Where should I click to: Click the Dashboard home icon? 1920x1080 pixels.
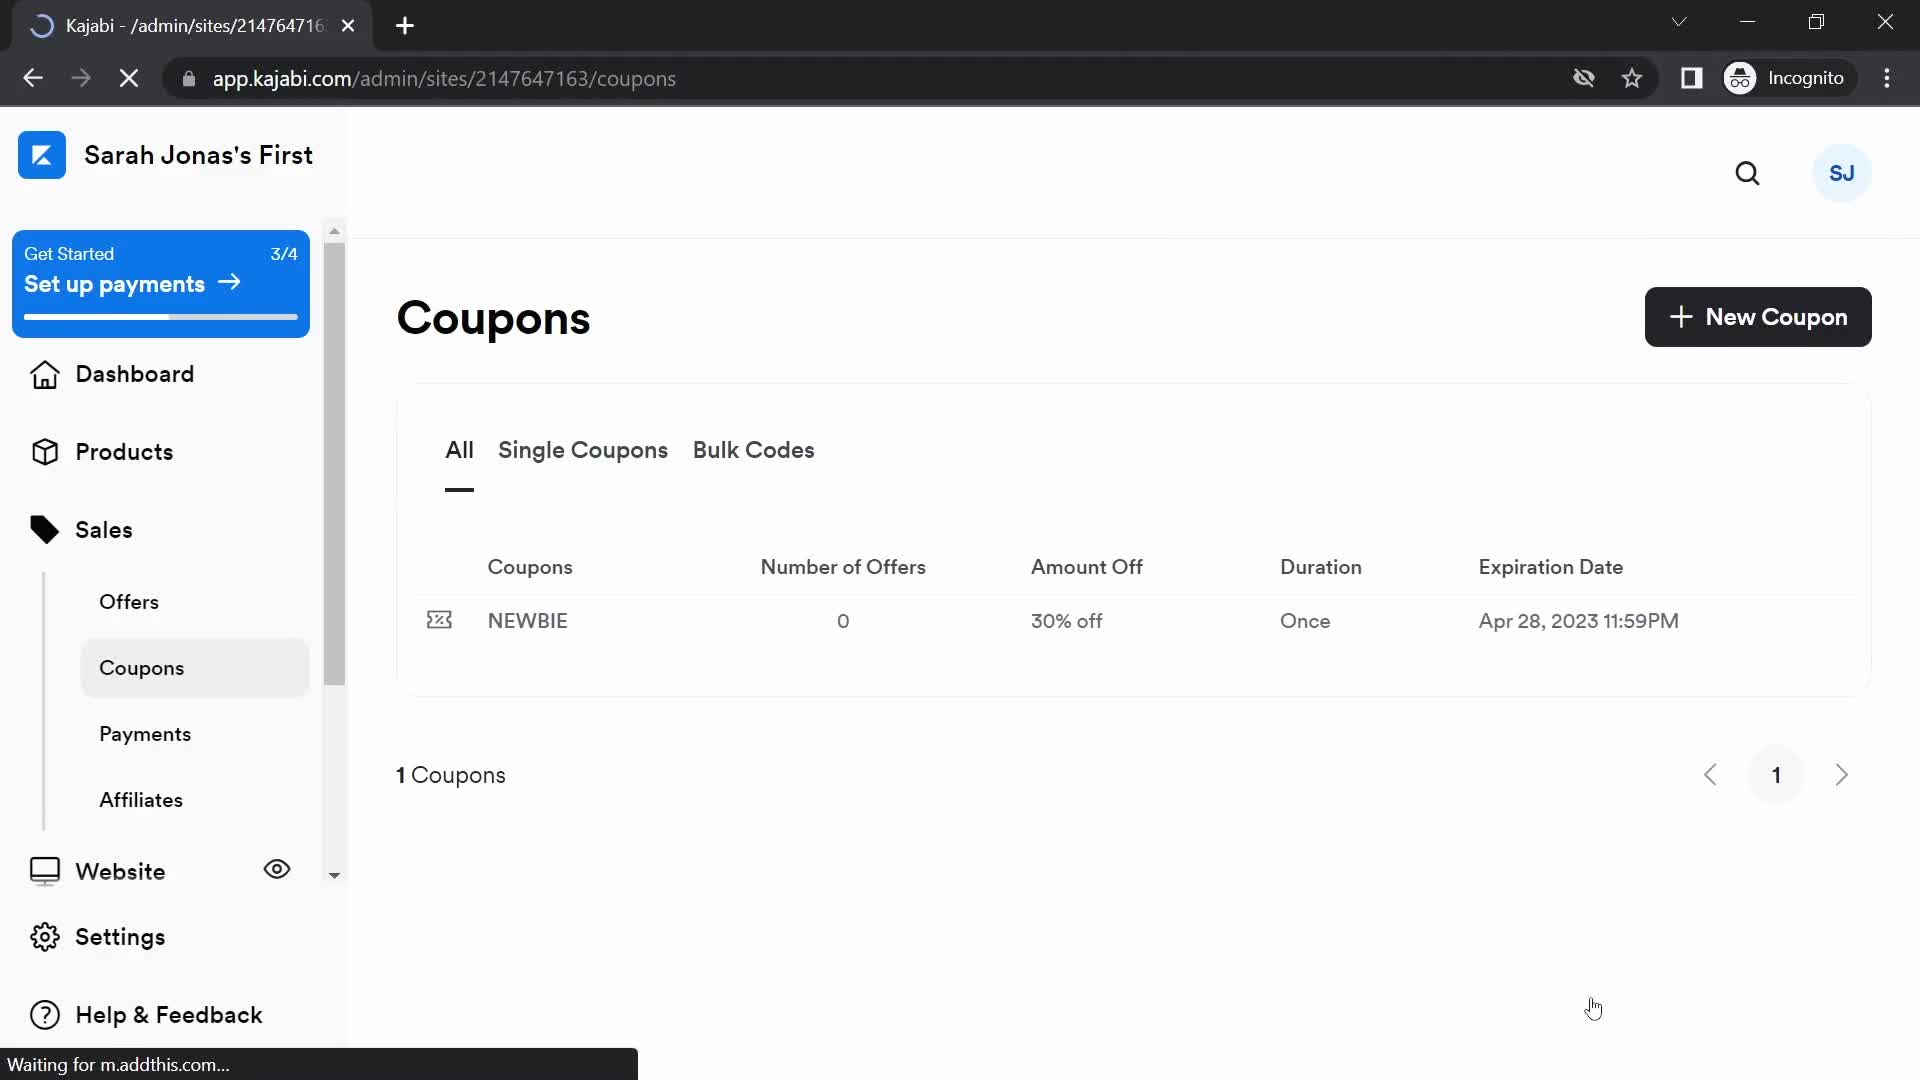pos(44,375)
